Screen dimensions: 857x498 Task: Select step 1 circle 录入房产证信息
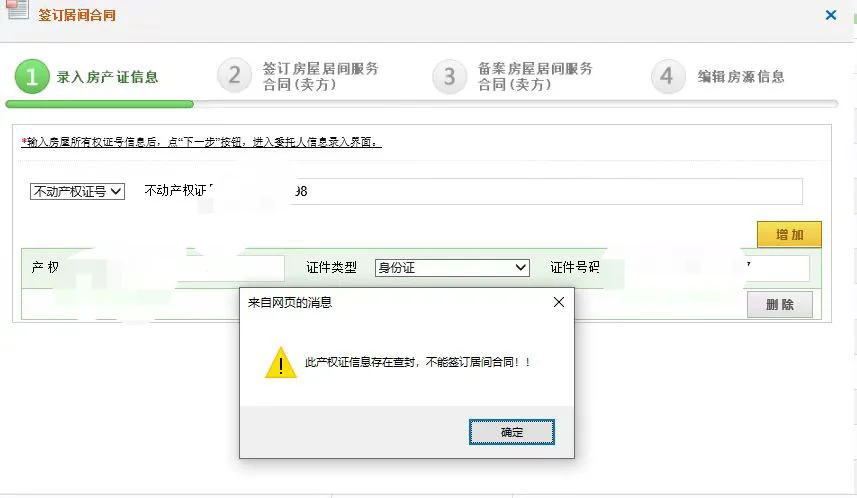pos(32,77)
